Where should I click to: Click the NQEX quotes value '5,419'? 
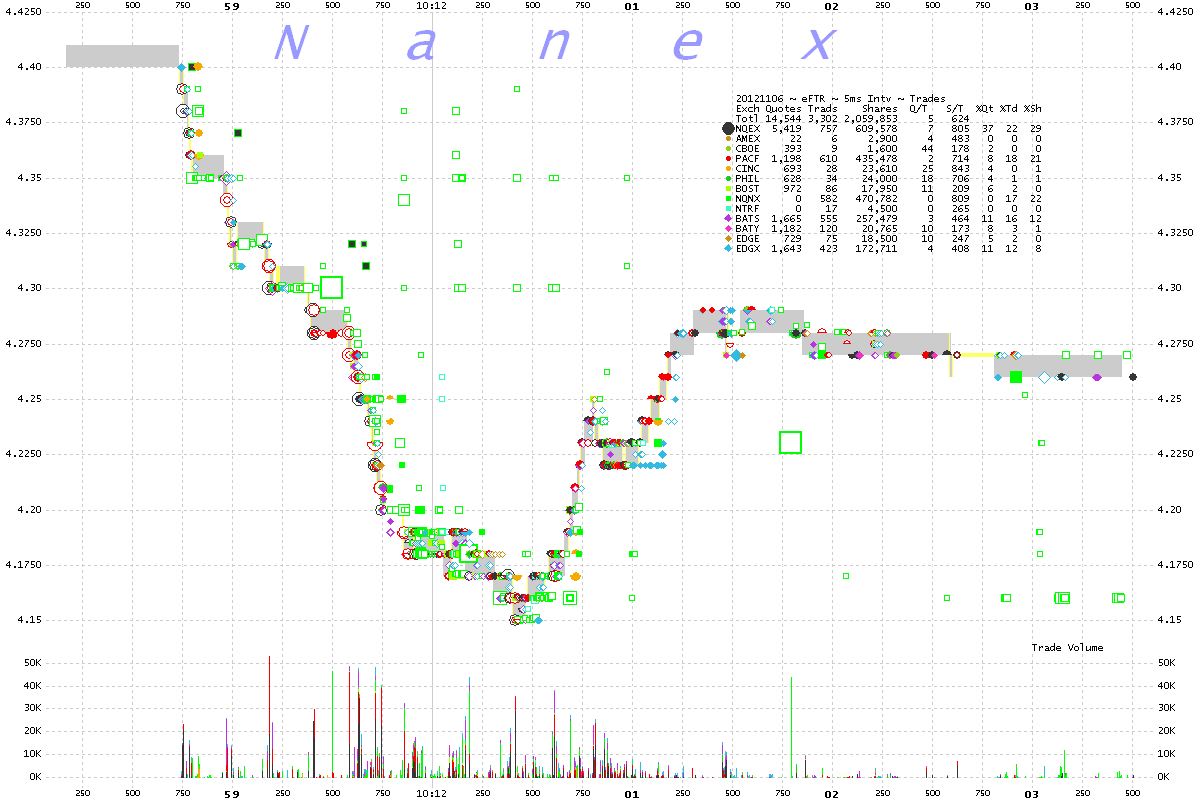click(x=786, y=128)
